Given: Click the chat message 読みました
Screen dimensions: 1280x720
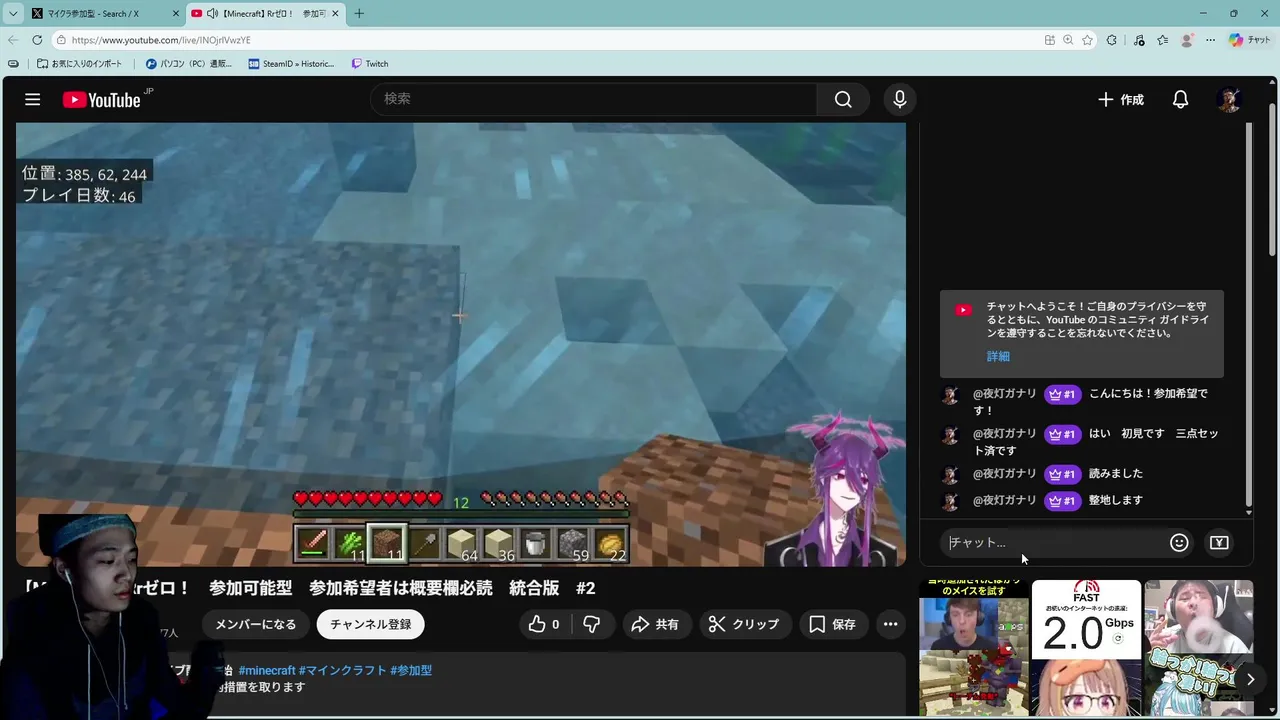Looking at the screenshot, I should 1116,473.
